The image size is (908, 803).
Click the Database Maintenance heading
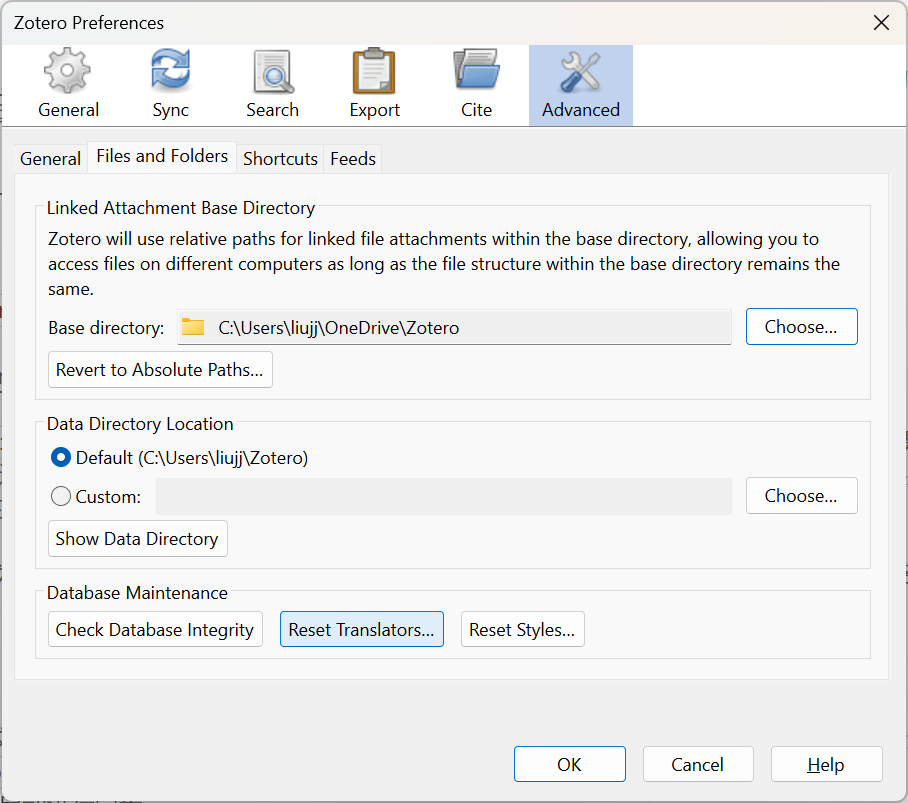click(137, 593)
